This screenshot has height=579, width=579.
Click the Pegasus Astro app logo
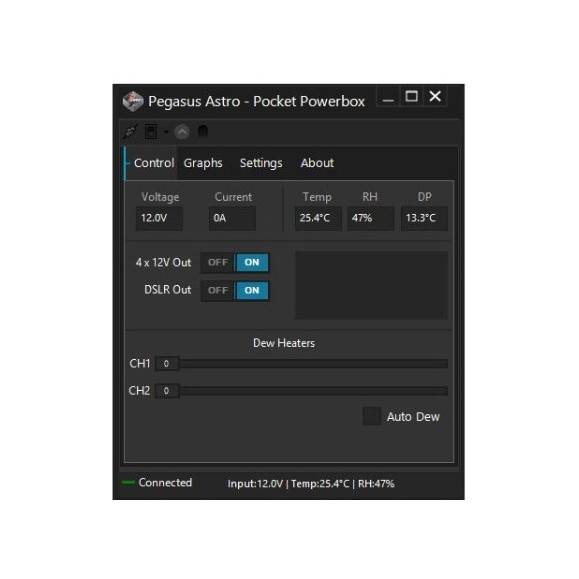[x=133, y=101]
